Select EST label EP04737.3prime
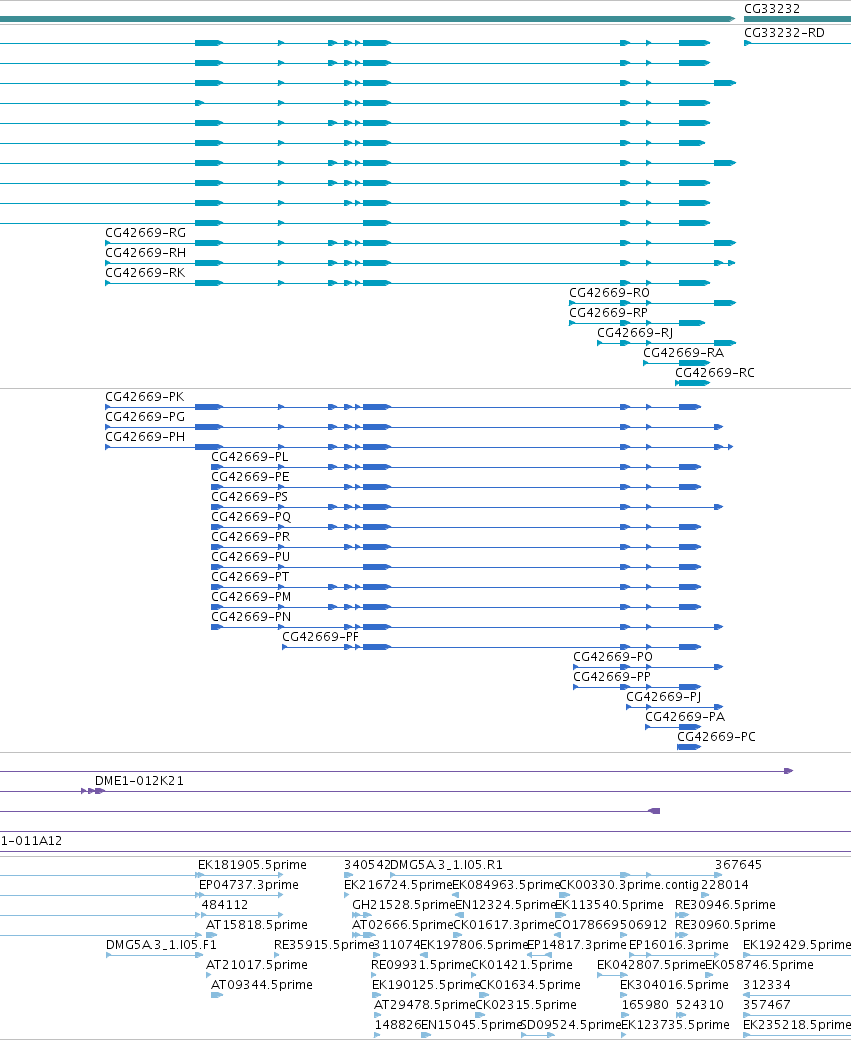The width and height of the screenshot is (851, 1040). tap(249, 885)
